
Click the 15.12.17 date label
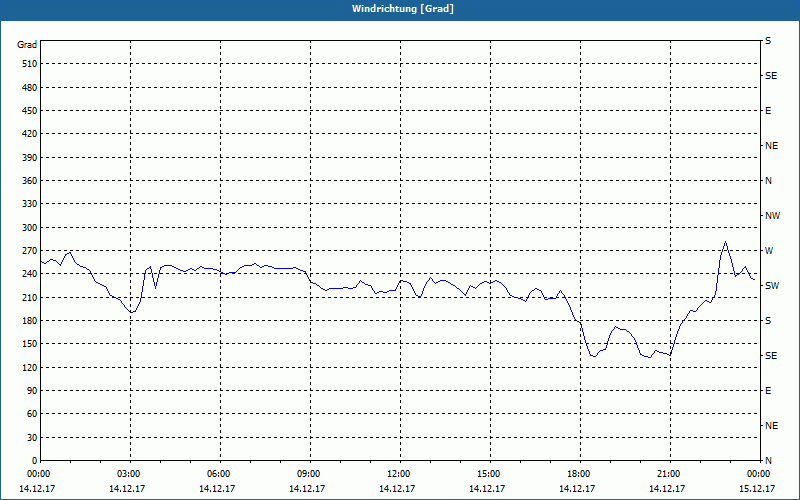tap(757, 489)
